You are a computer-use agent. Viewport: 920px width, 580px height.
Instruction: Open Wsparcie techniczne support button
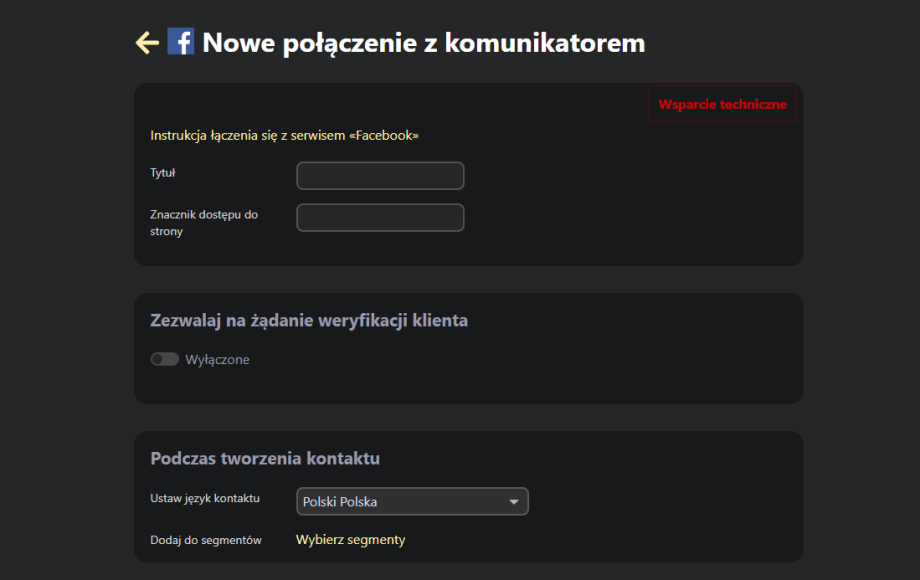[722, 104]
